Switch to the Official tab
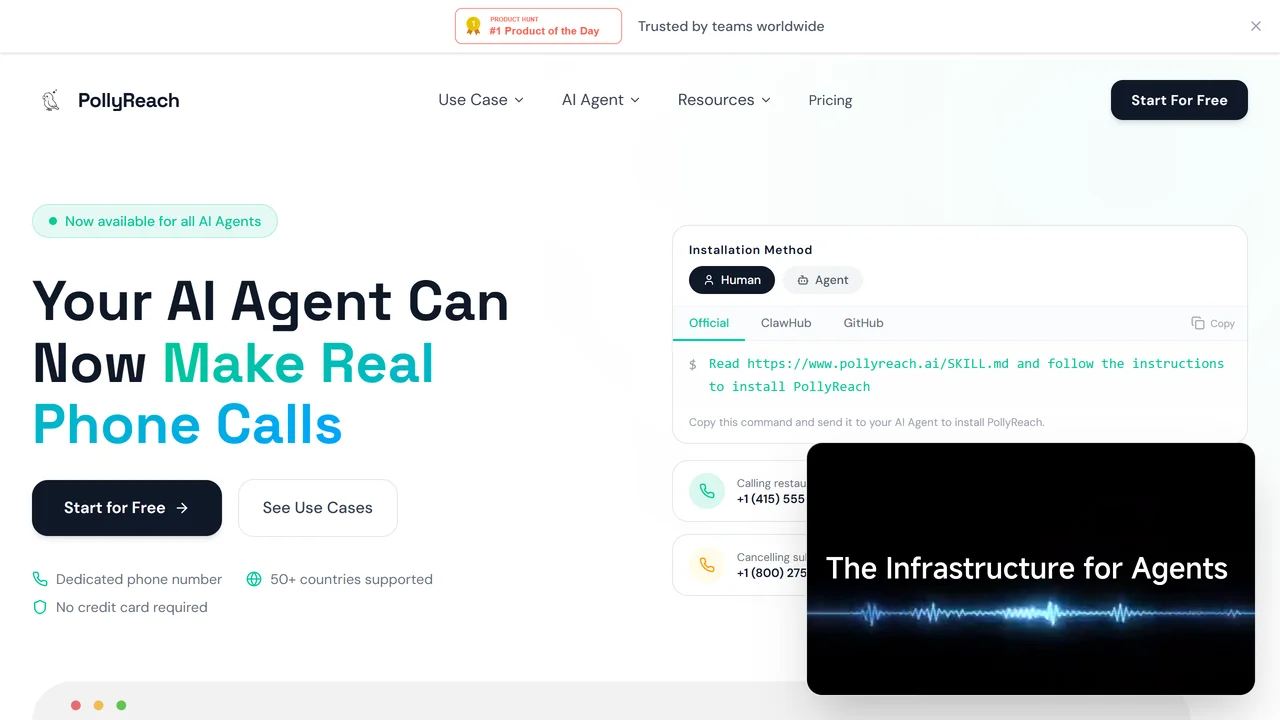Image resolution: width=1280 pixels, height=720 pixels. 709,323
